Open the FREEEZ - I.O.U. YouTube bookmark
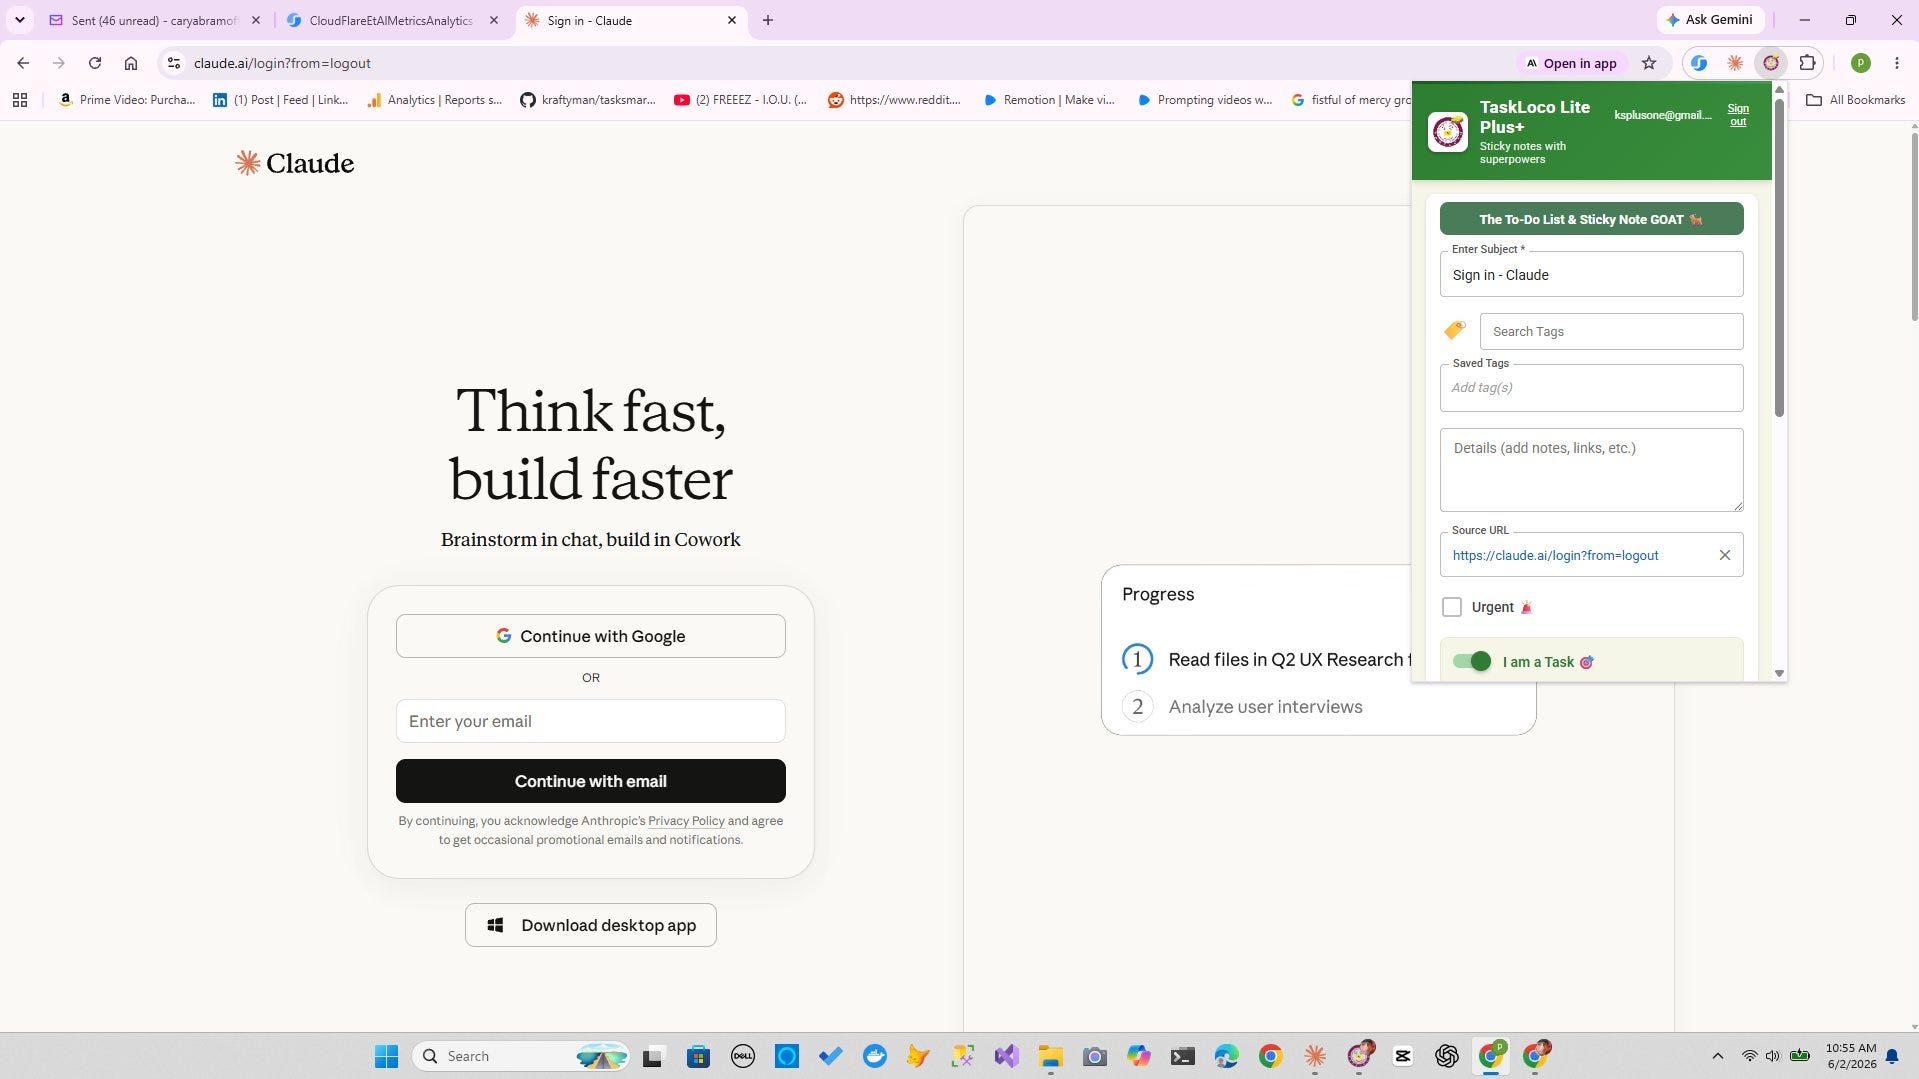Screen dimensions: 1919x1079 741,100
